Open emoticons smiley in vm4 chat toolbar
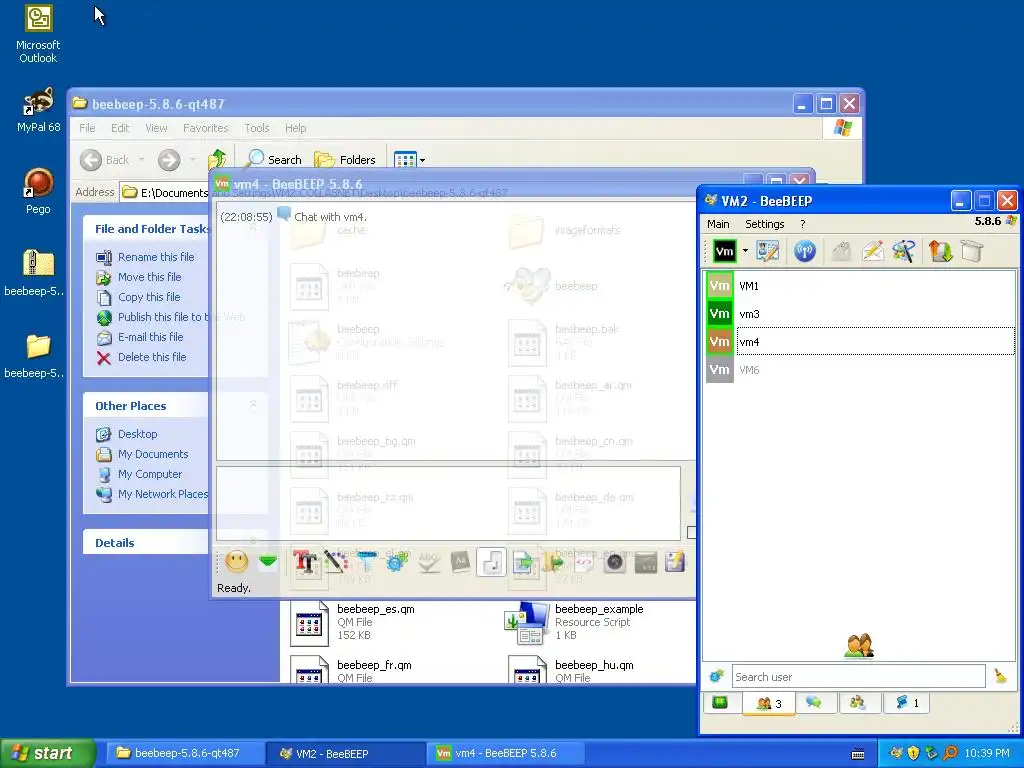 (x=236, y=562)
